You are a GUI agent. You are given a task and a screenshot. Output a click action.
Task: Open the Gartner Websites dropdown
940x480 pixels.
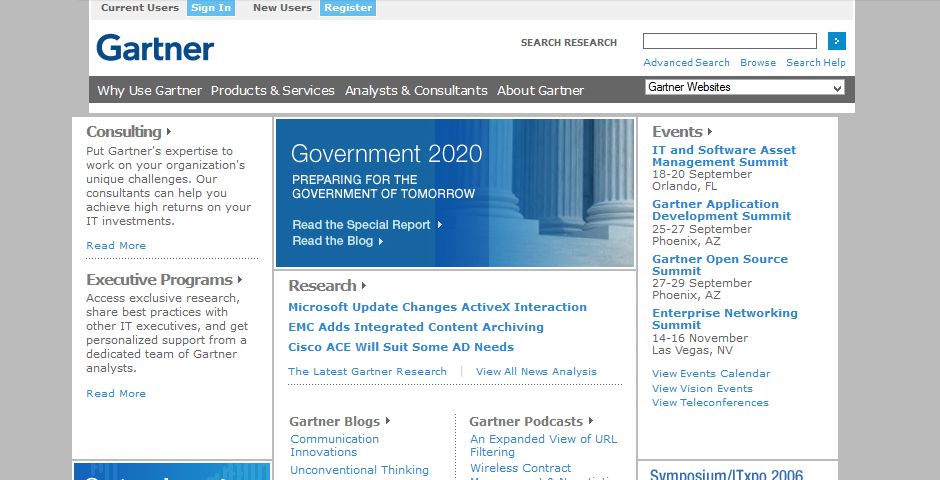coord(745,87)
